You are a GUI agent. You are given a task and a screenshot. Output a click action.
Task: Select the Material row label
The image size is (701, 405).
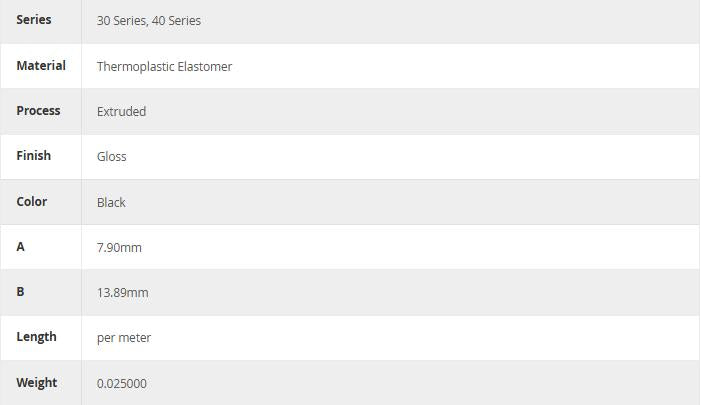click(41, 66)
